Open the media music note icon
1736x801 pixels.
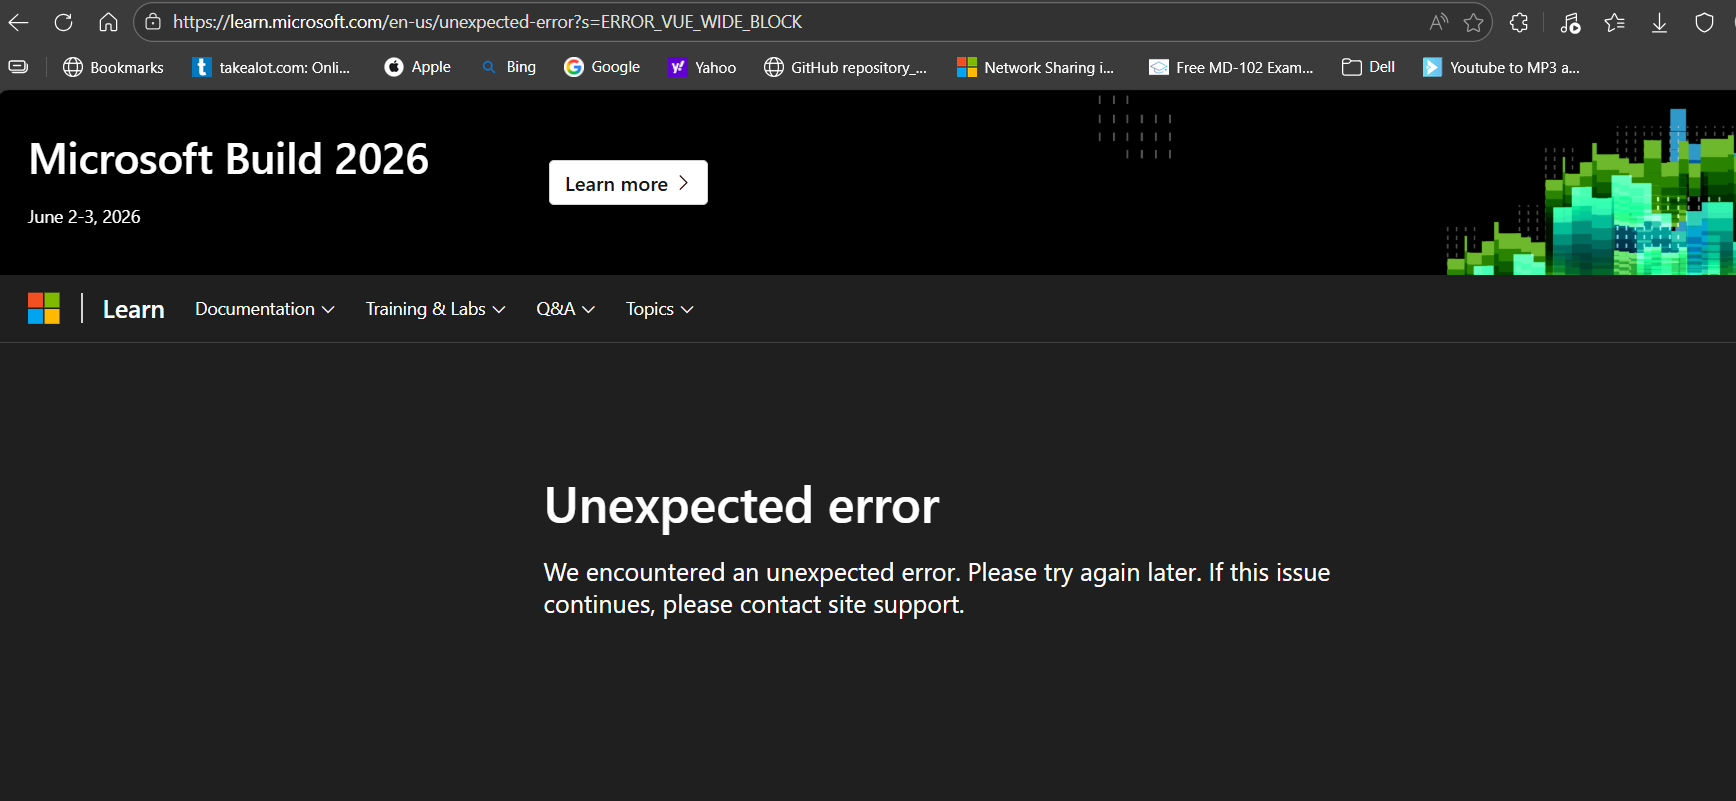pyautogui.click(x=1569, y=22)
